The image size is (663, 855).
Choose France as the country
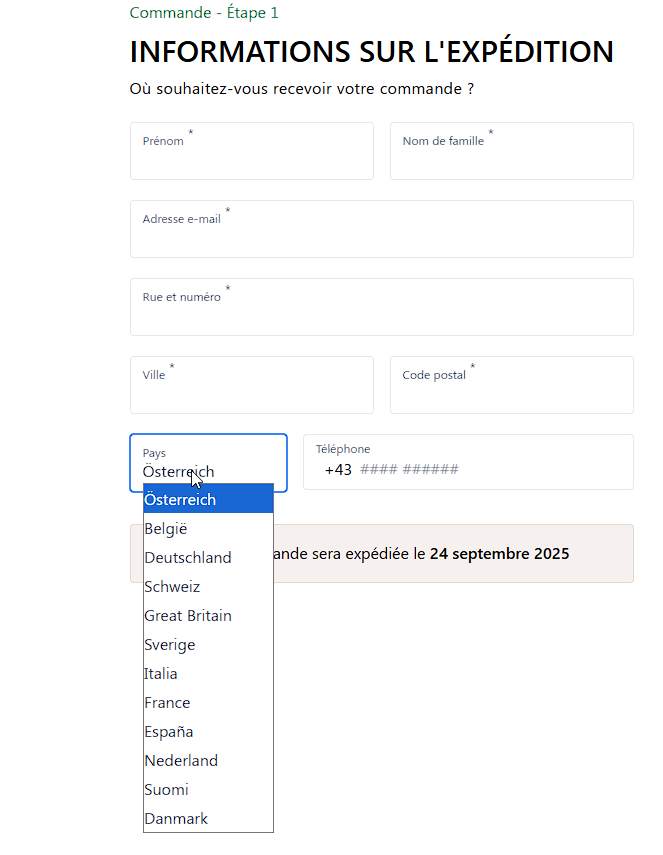[208, 702]
